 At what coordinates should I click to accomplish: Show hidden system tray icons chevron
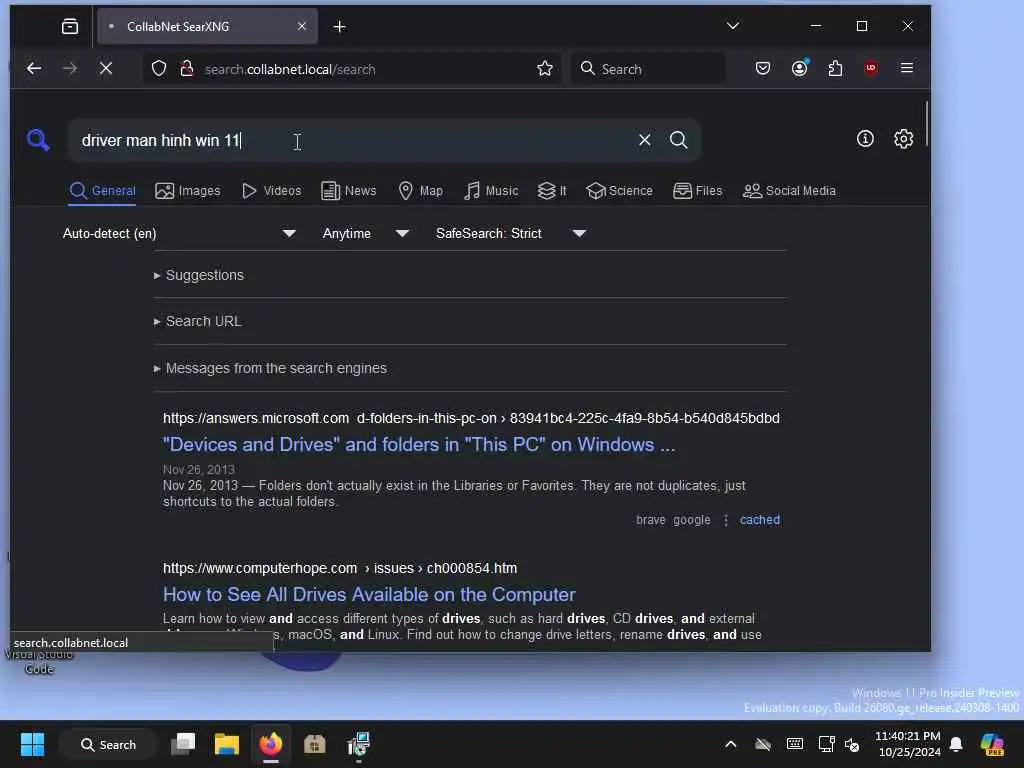731,744
